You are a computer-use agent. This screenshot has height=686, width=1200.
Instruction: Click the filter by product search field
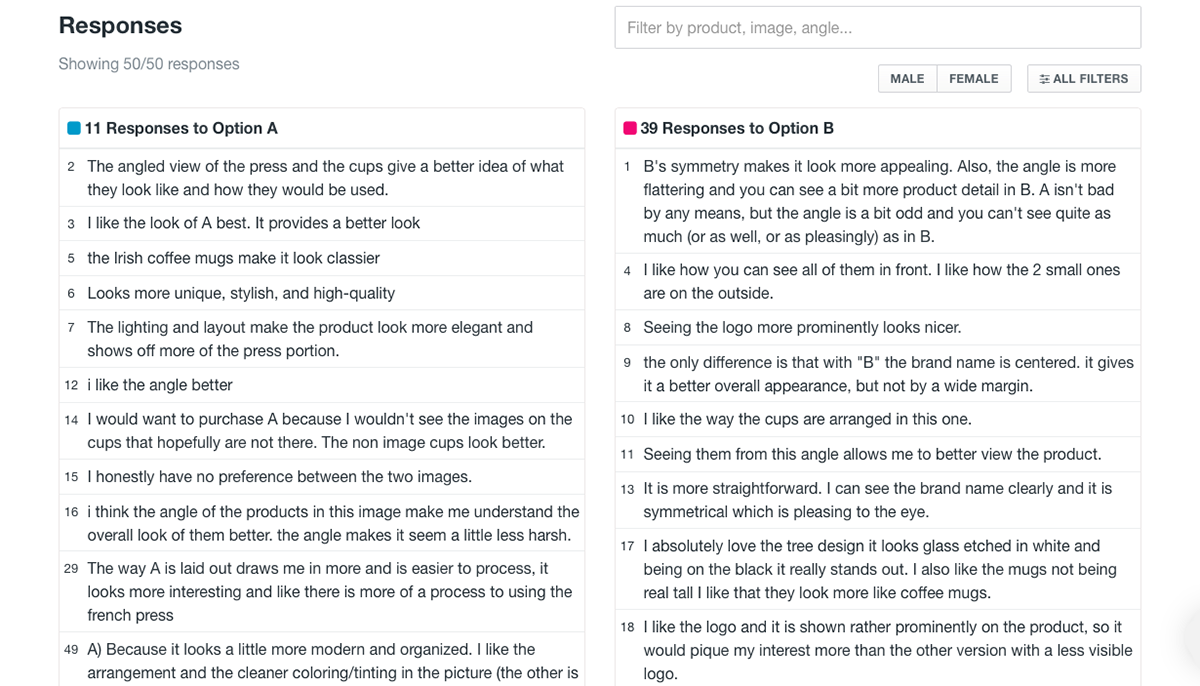click(877, 28)
